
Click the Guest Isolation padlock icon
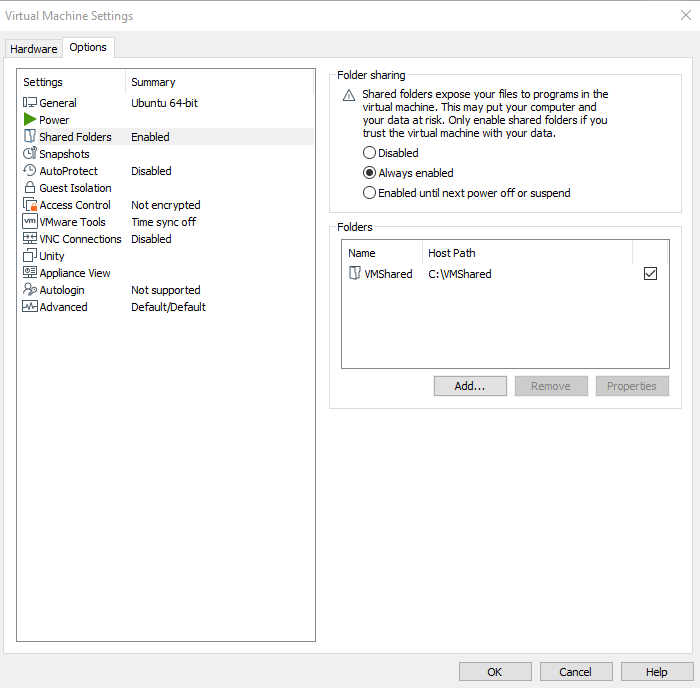(29, 187)
